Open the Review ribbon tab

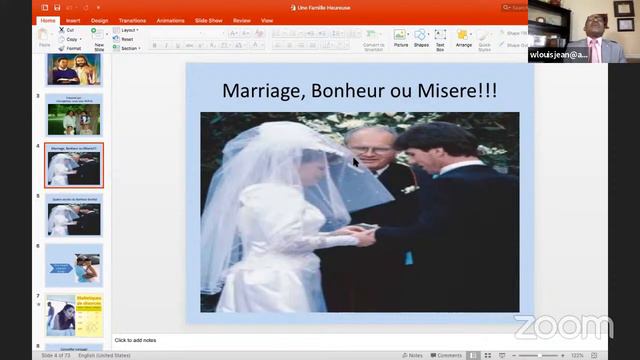point(242,20)
